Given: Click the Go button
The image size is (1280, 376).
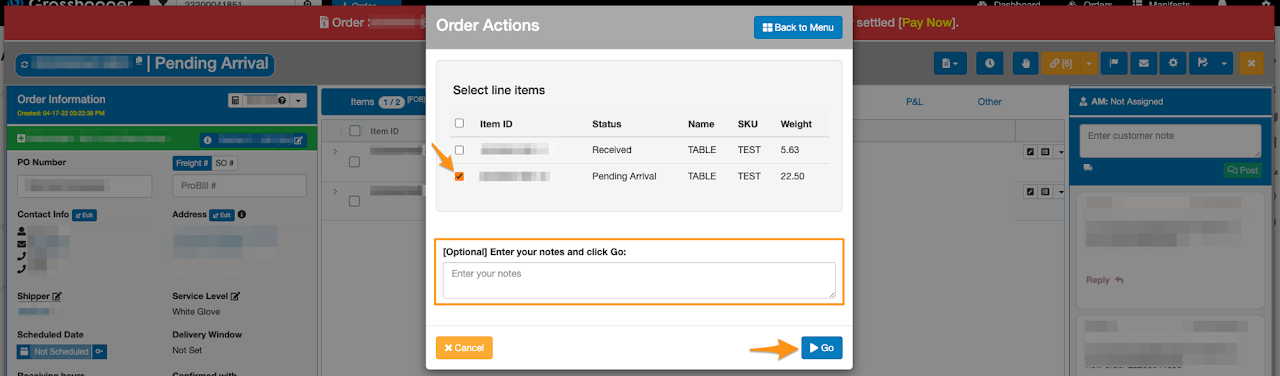Looking at the screenshot, I should pos(821,348).
